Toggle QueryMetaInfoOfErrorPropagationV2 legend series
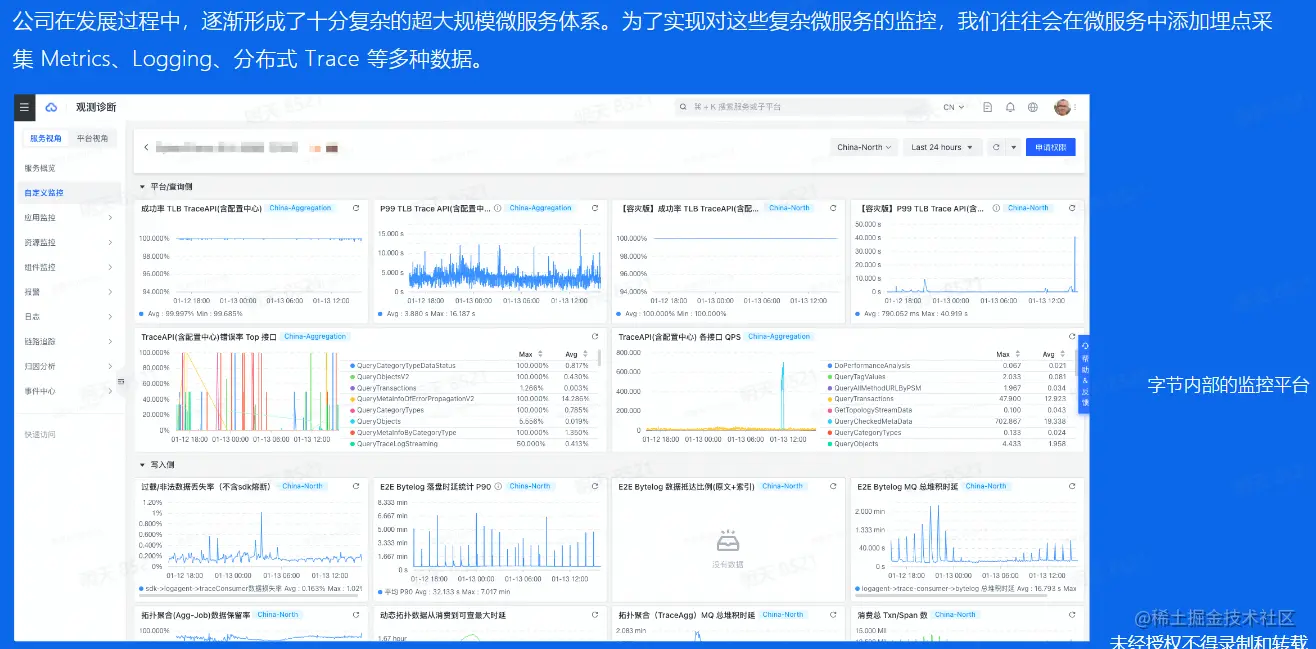This screenshot has height=649, width=1316. (411, 399)
